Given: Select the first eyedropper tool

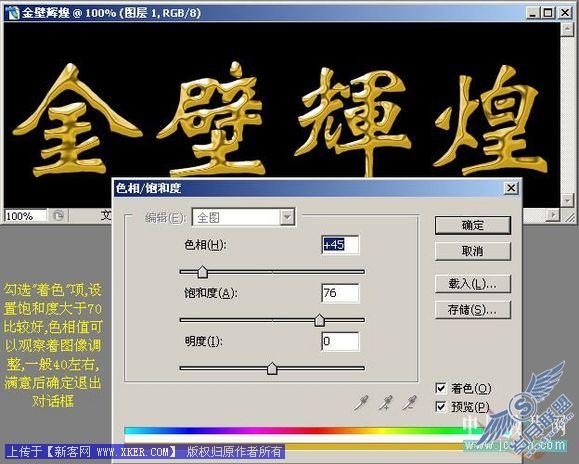Looking at the screenshot, I should [361, 403].
